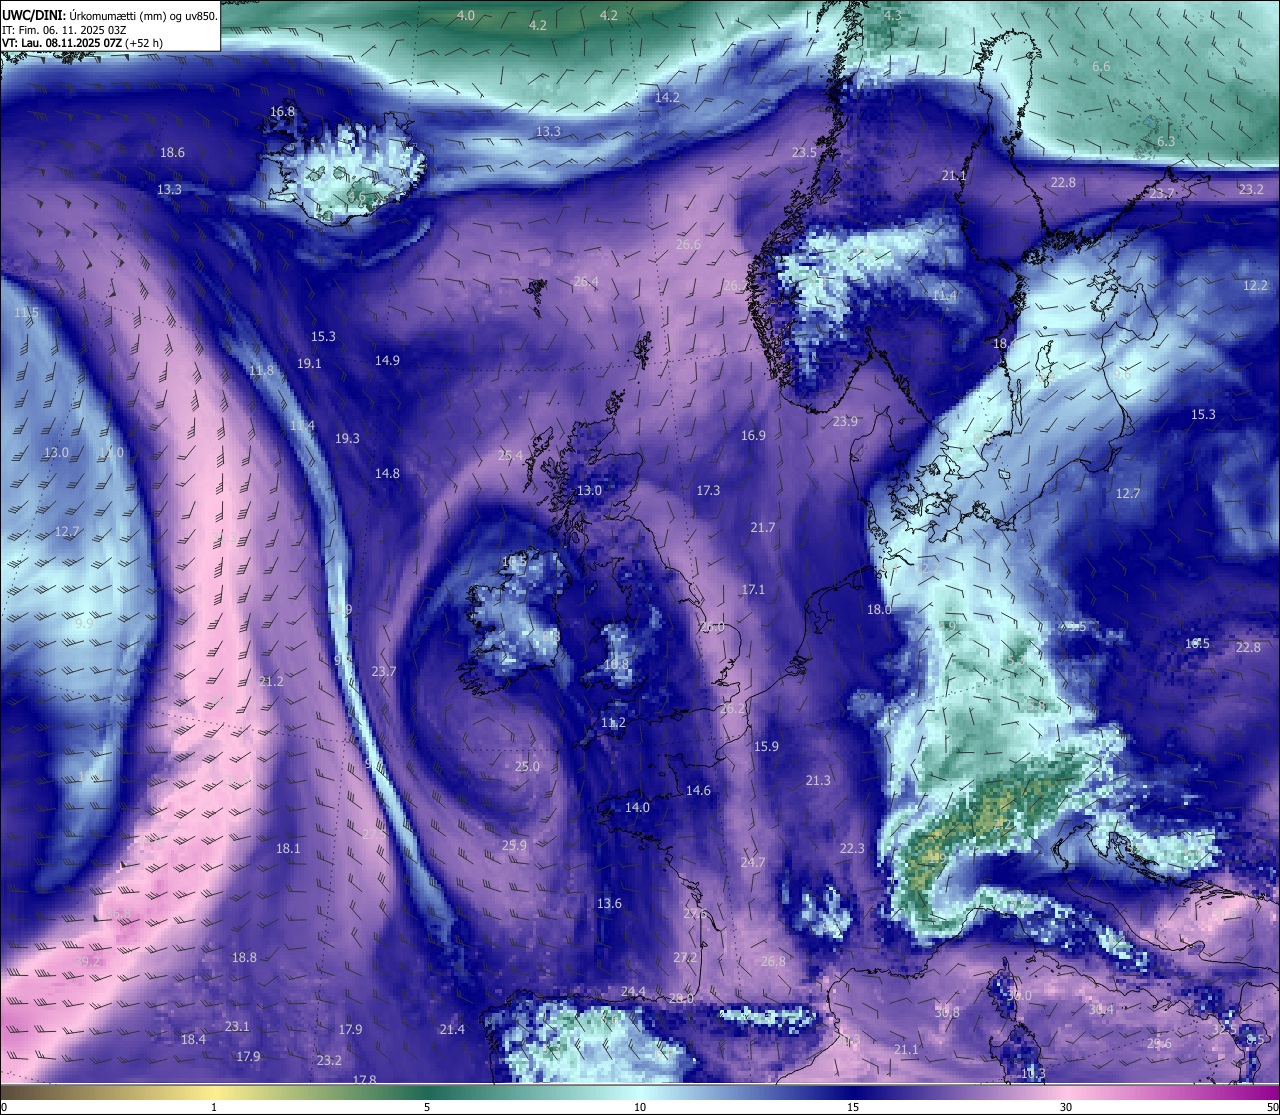This screenshot has width=1280, height=1115.
Task: Click the 6.3 value label
Action: (x=1166, y=142)
